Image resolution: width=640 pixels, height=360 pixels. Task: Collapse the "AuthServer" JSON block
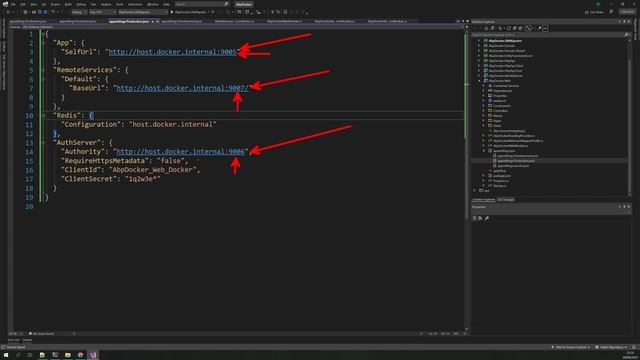coord(43,142)
